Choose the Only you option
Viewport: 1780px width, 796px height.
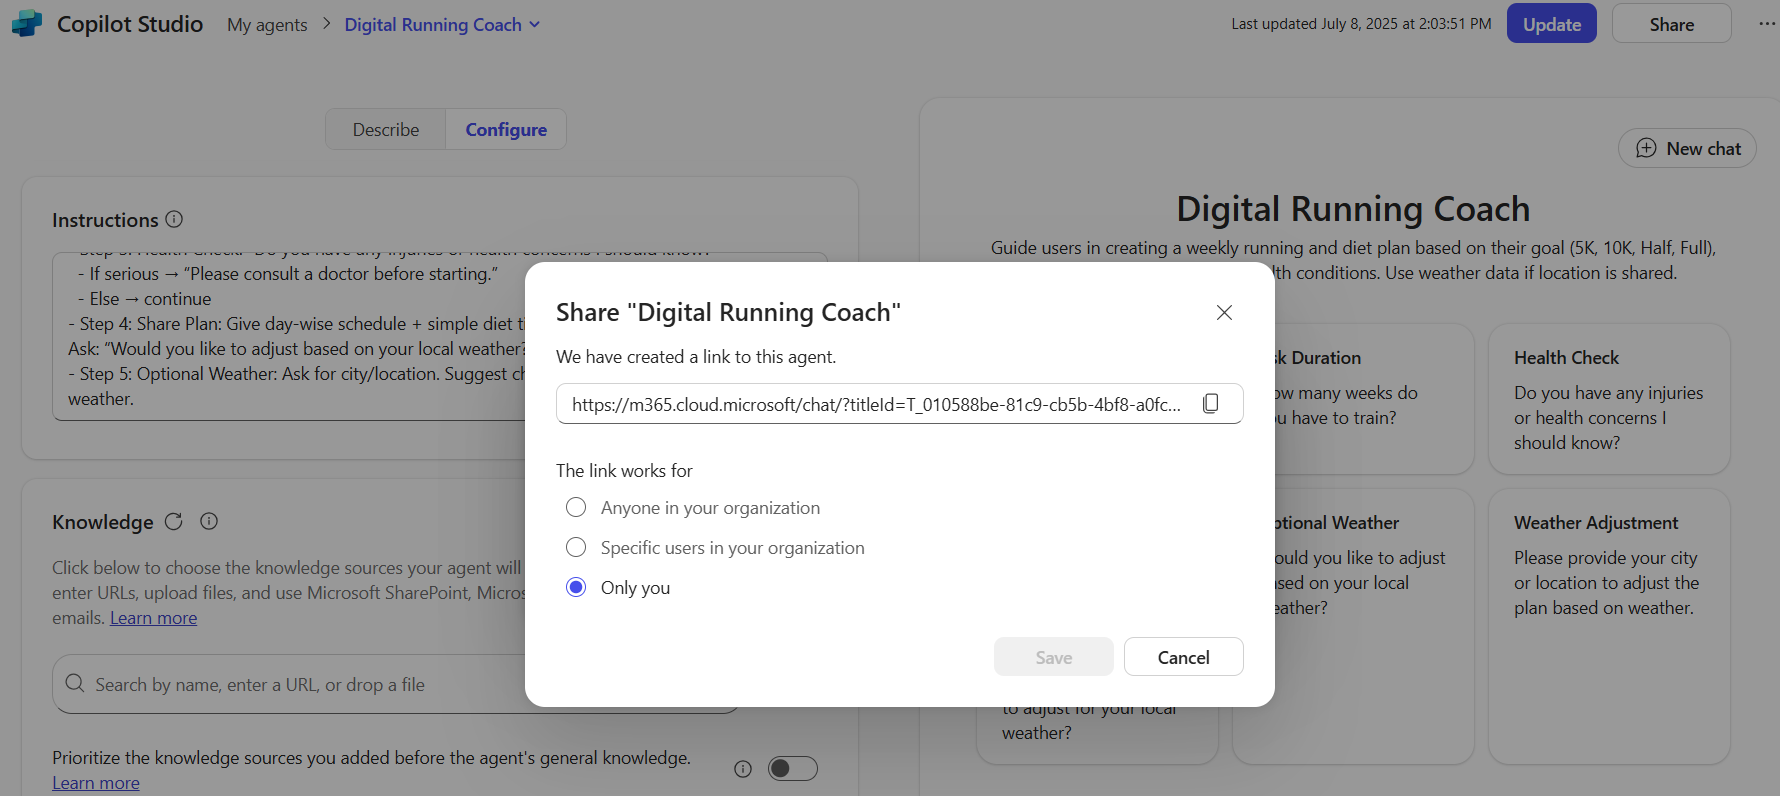point(576,588)
